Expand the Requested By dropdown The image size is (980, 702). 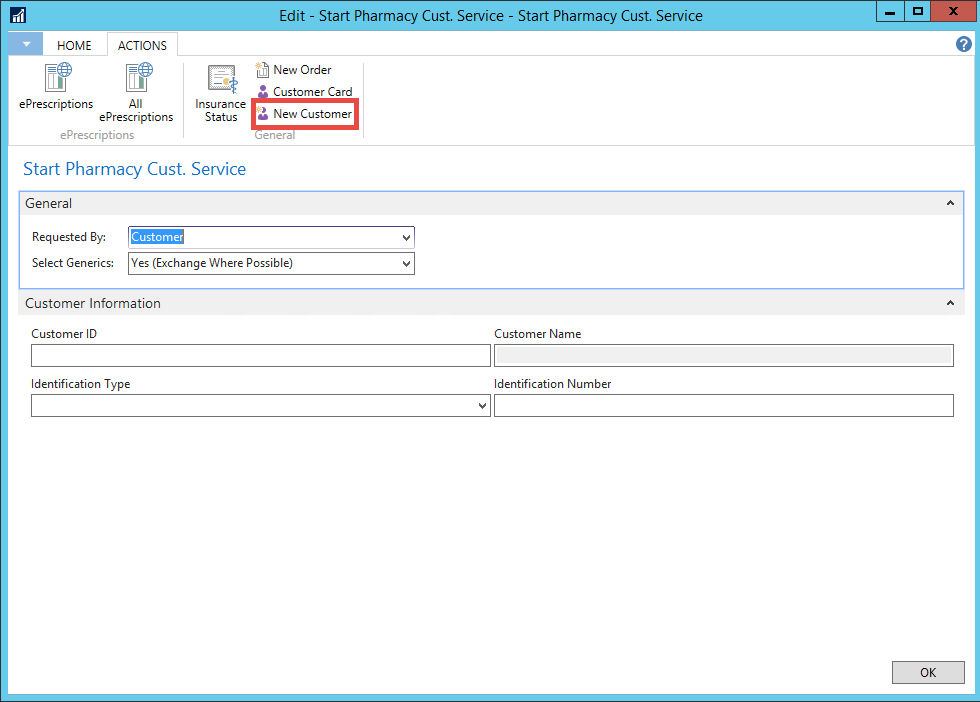coord(405,238)
